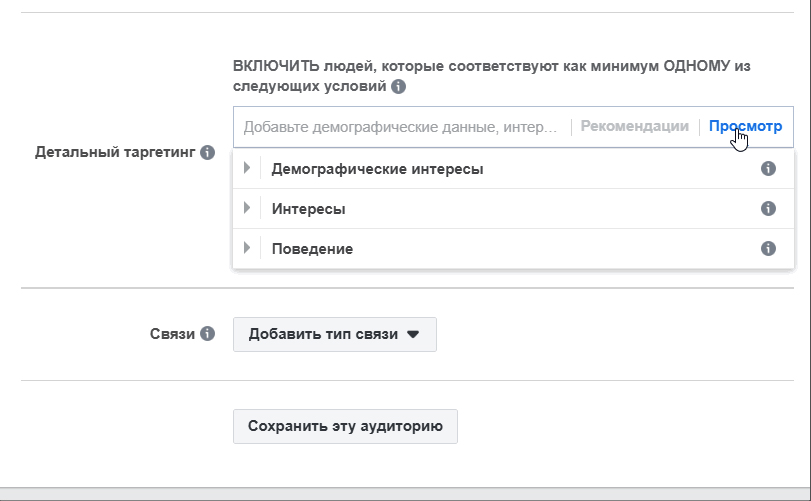Screen dimensions: 811x501
Task: Focus the detailed targeting search input field
Action: [400, 127]
